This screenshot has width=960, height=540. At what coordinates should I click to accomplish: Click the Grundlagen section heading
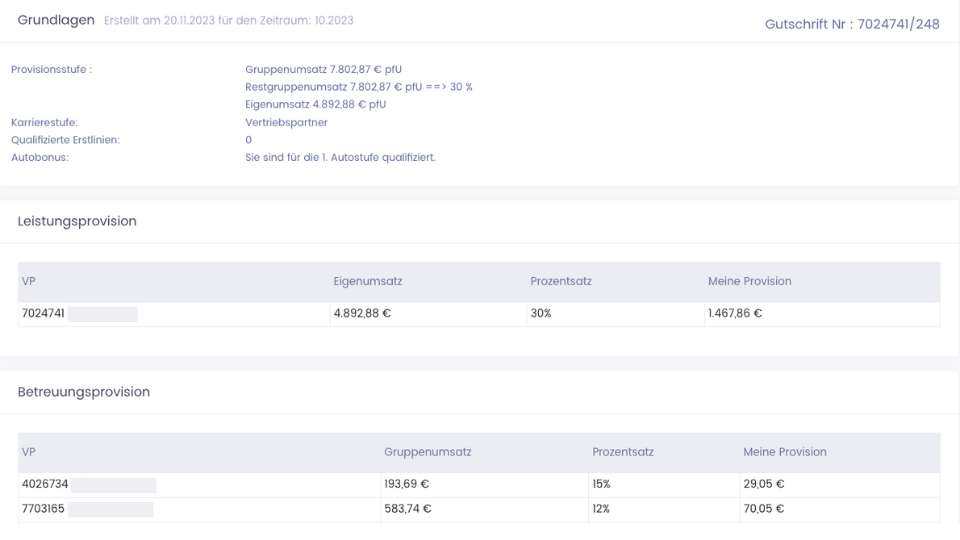[x=56, y=20]
